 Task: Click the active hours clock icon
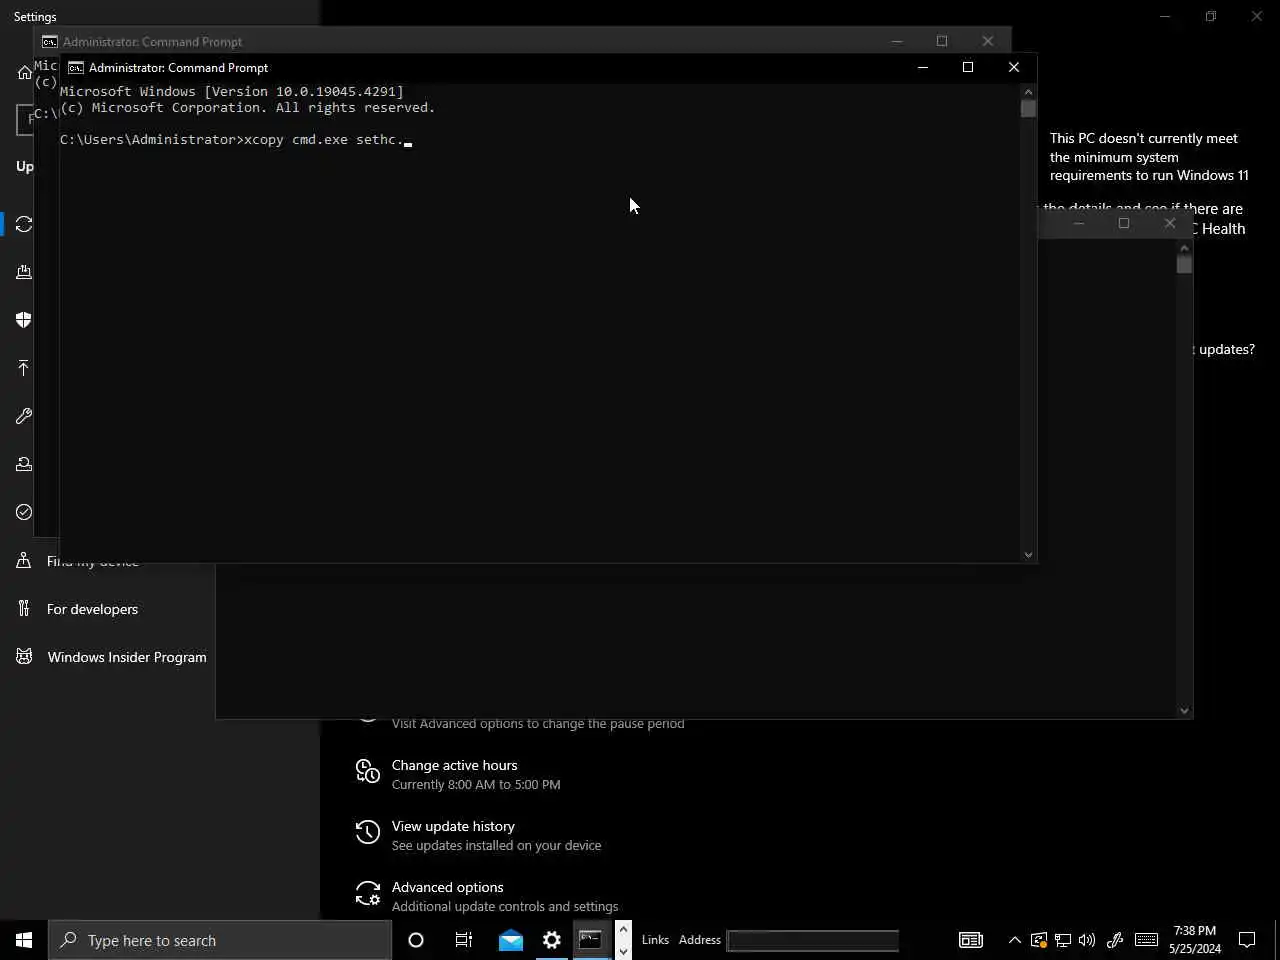pos(368,771)
